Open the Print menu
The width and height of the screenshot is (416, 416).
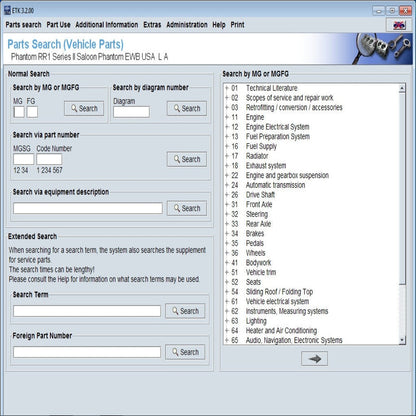pyautogui.click(x=237, y=25)
